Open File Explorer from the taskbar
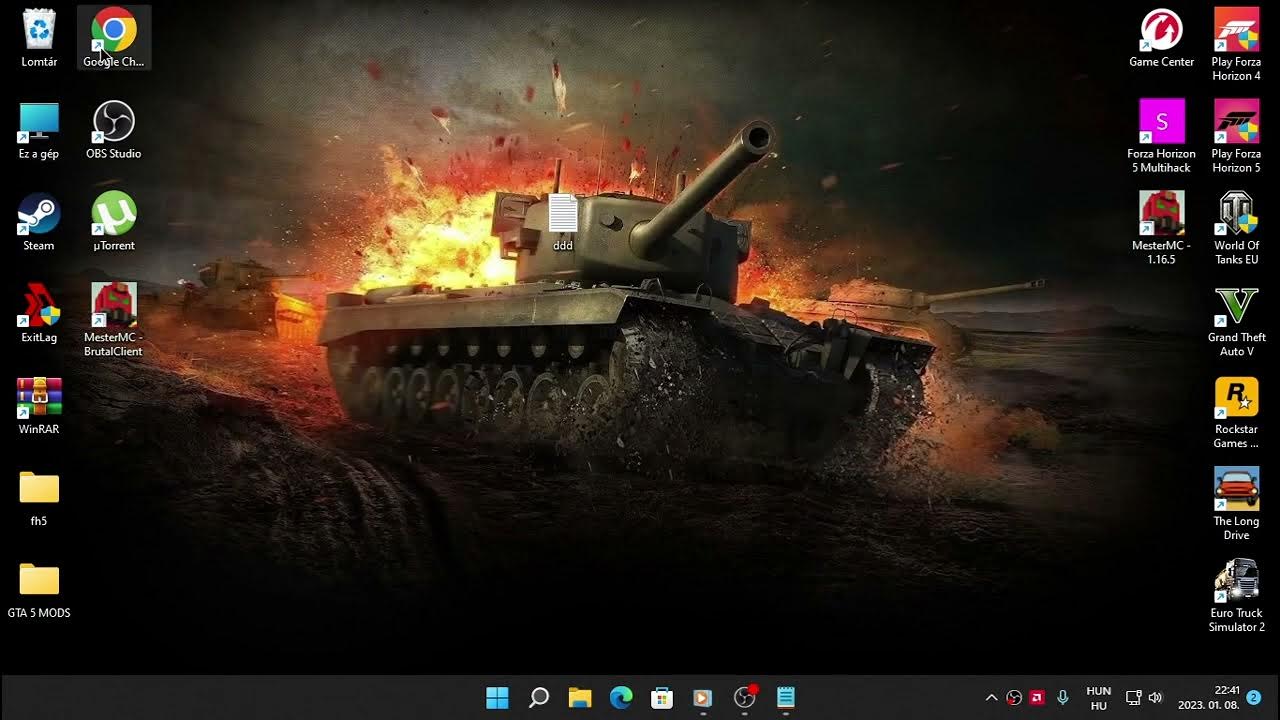 (x=580, y=698)
